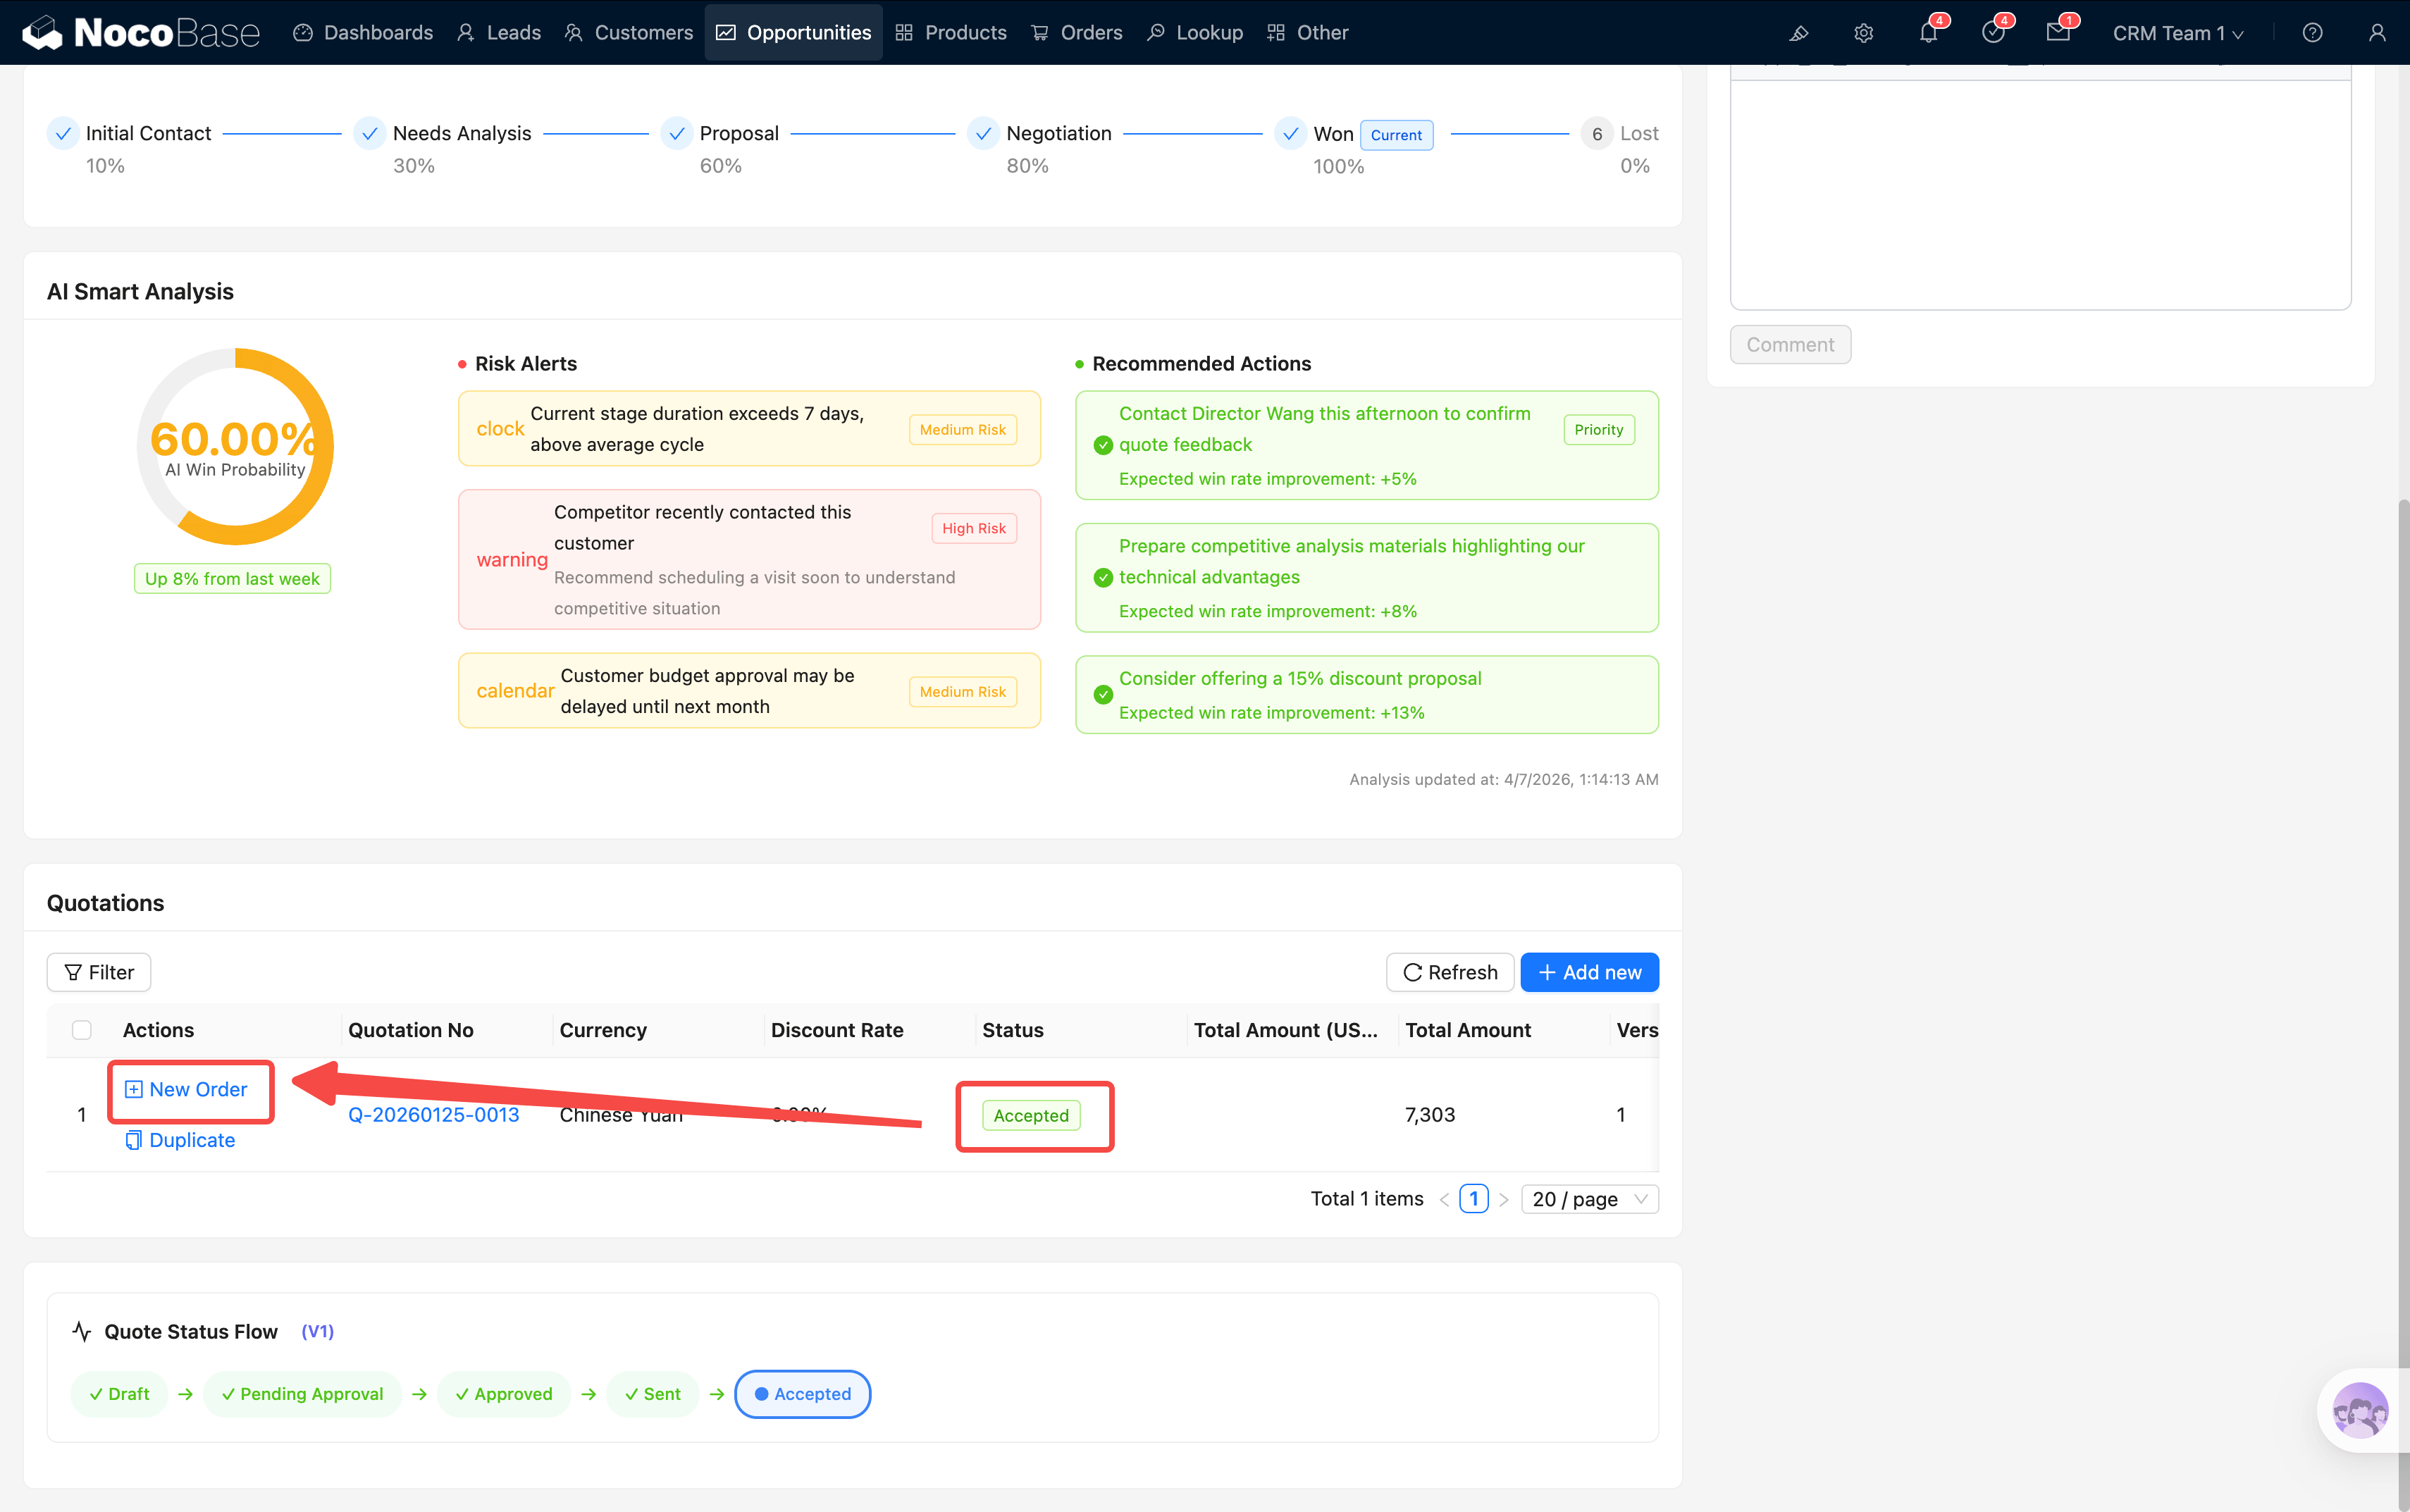Open the CRM Team 1 dropdown
Screen dimensions: 2410x1512
[2177, 33]
